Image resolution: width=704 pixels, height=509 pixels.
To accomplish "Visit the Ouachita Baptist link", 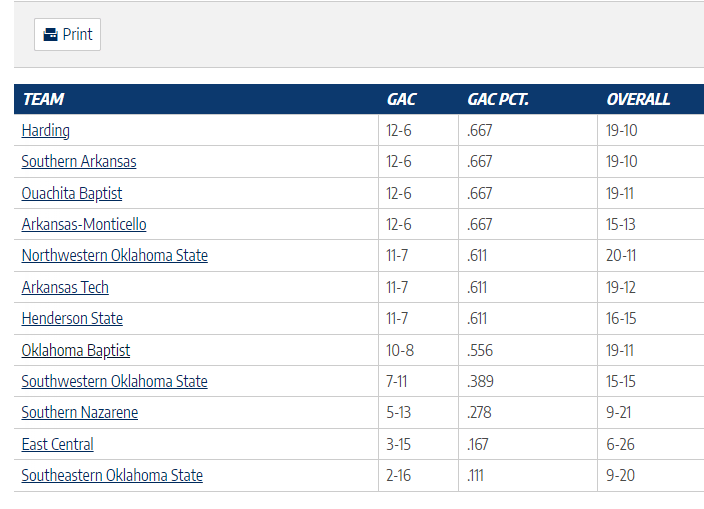I will (72, 193).
